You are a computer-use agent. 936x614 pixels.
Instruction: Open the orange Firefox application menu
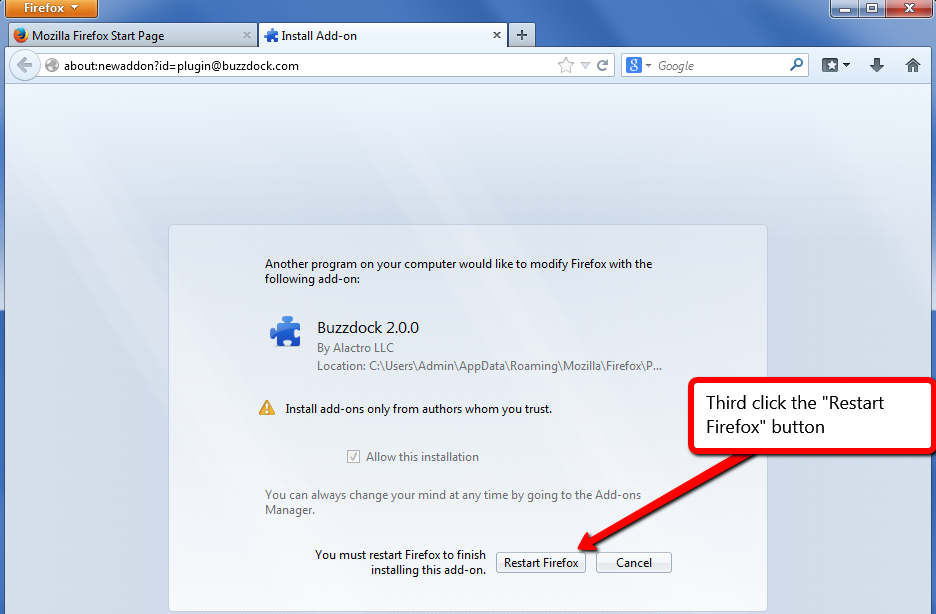(51, 8)
